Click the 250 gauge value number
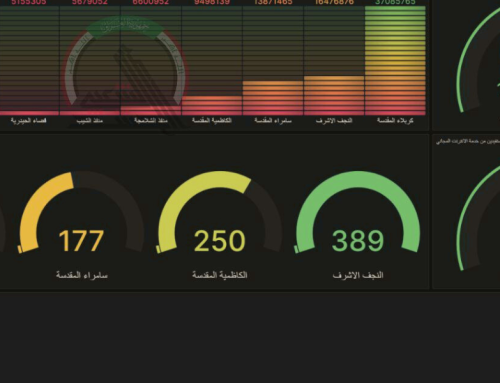 pyautogui.click(x=220, y=241)
